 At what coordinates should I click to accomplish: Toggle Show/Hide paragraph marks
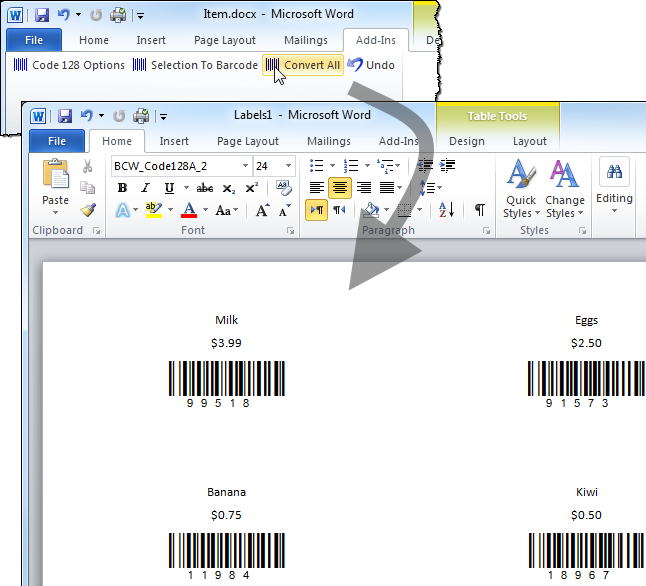480,210
